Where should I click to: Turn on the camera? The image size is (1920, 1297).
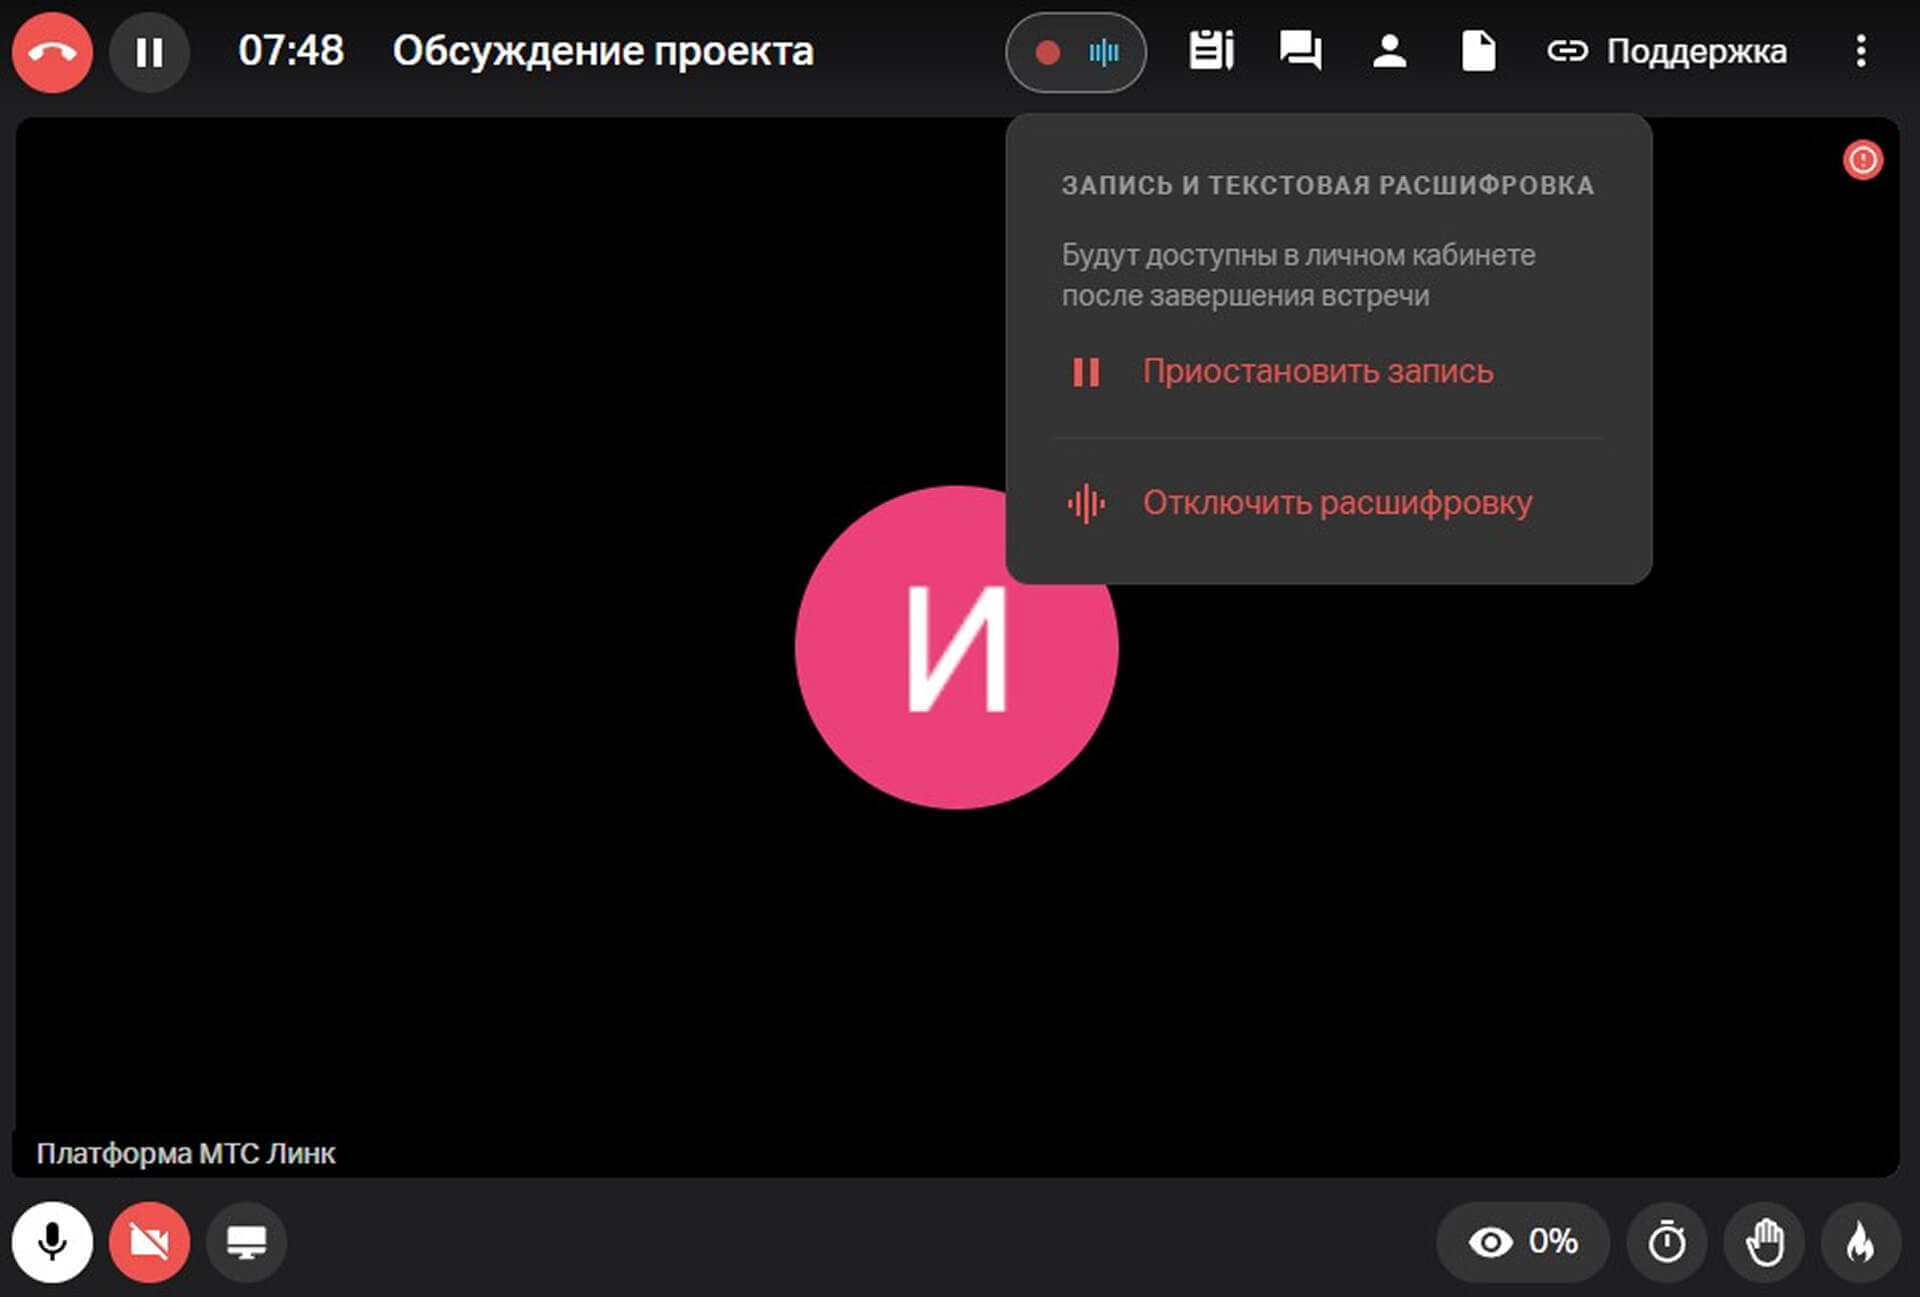149,1242
